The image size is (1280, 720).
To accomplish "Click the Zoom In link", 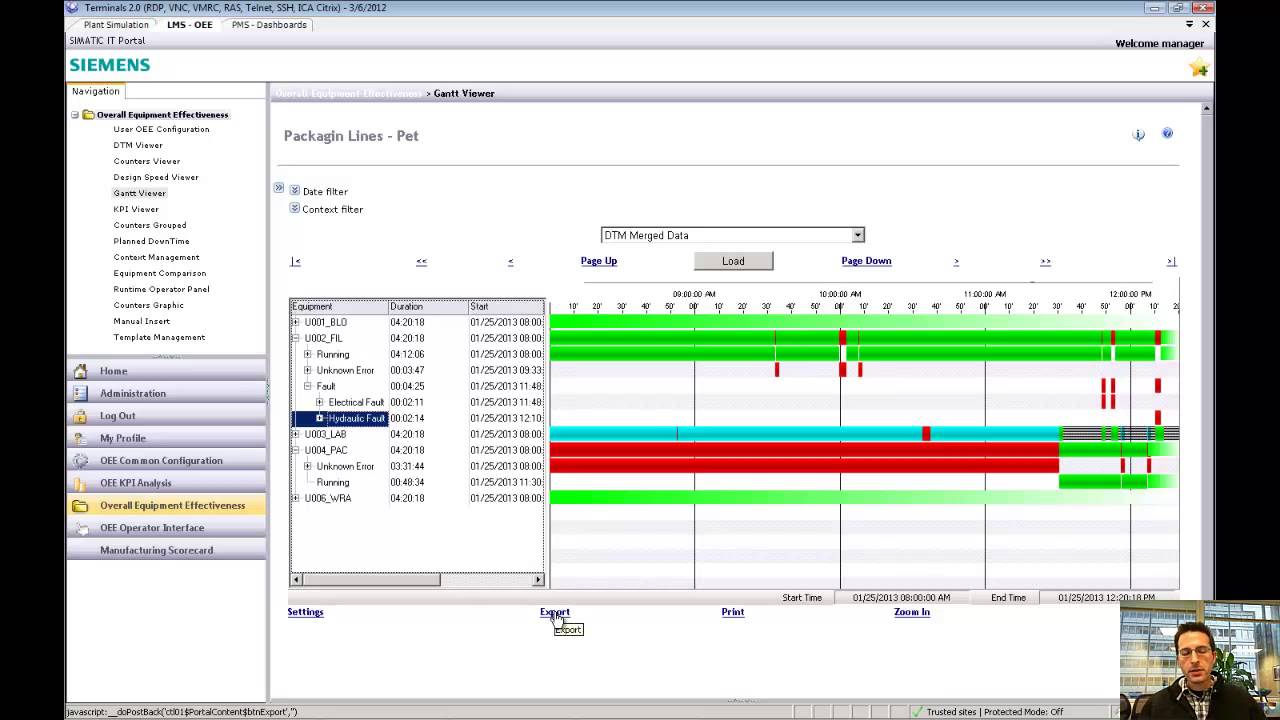I will tap(912, 612).
